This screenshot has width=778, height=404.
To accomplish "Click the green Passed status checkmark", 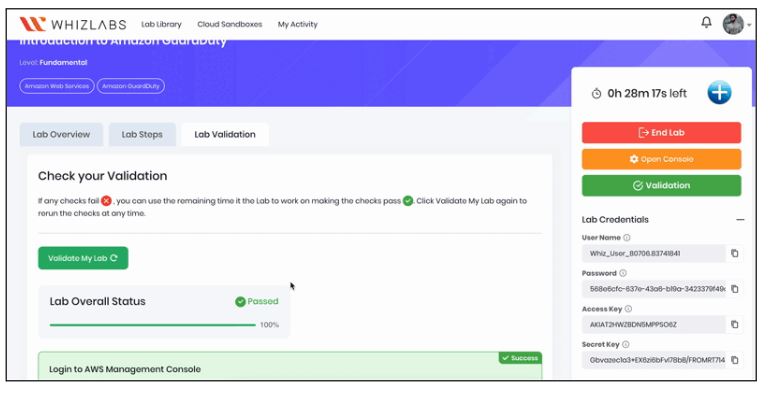I will (x=240, y=302).
